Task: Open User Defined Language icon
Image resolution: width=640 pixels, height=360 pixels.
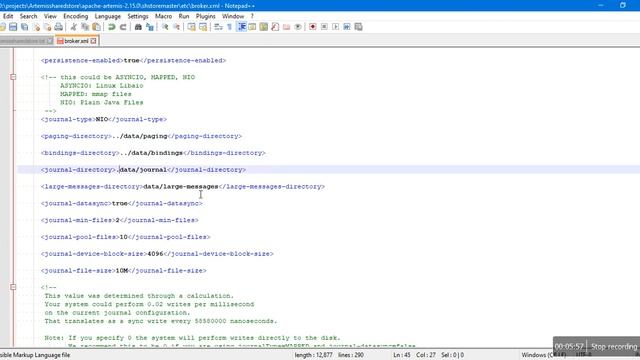Action: click(252, 27)
